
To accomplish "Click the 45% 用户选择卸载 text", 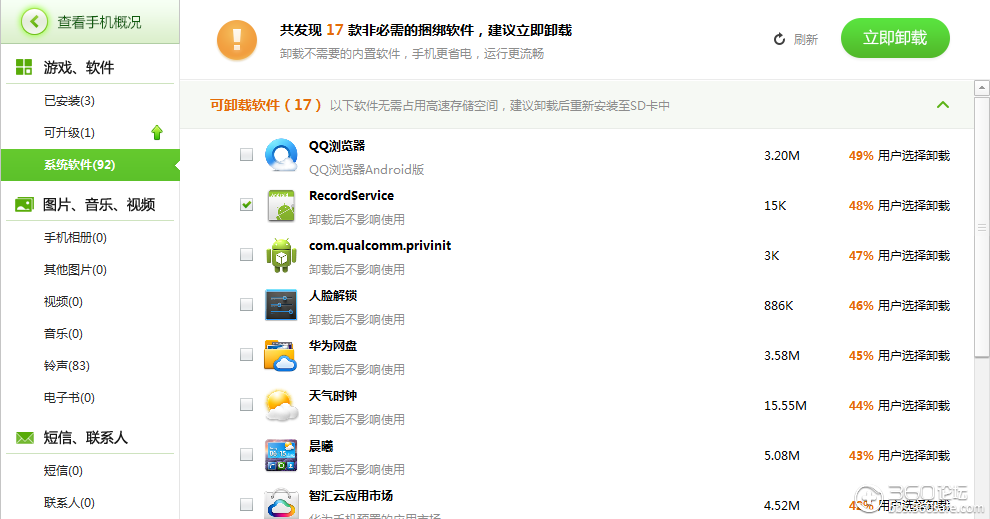I will [899, 355].
